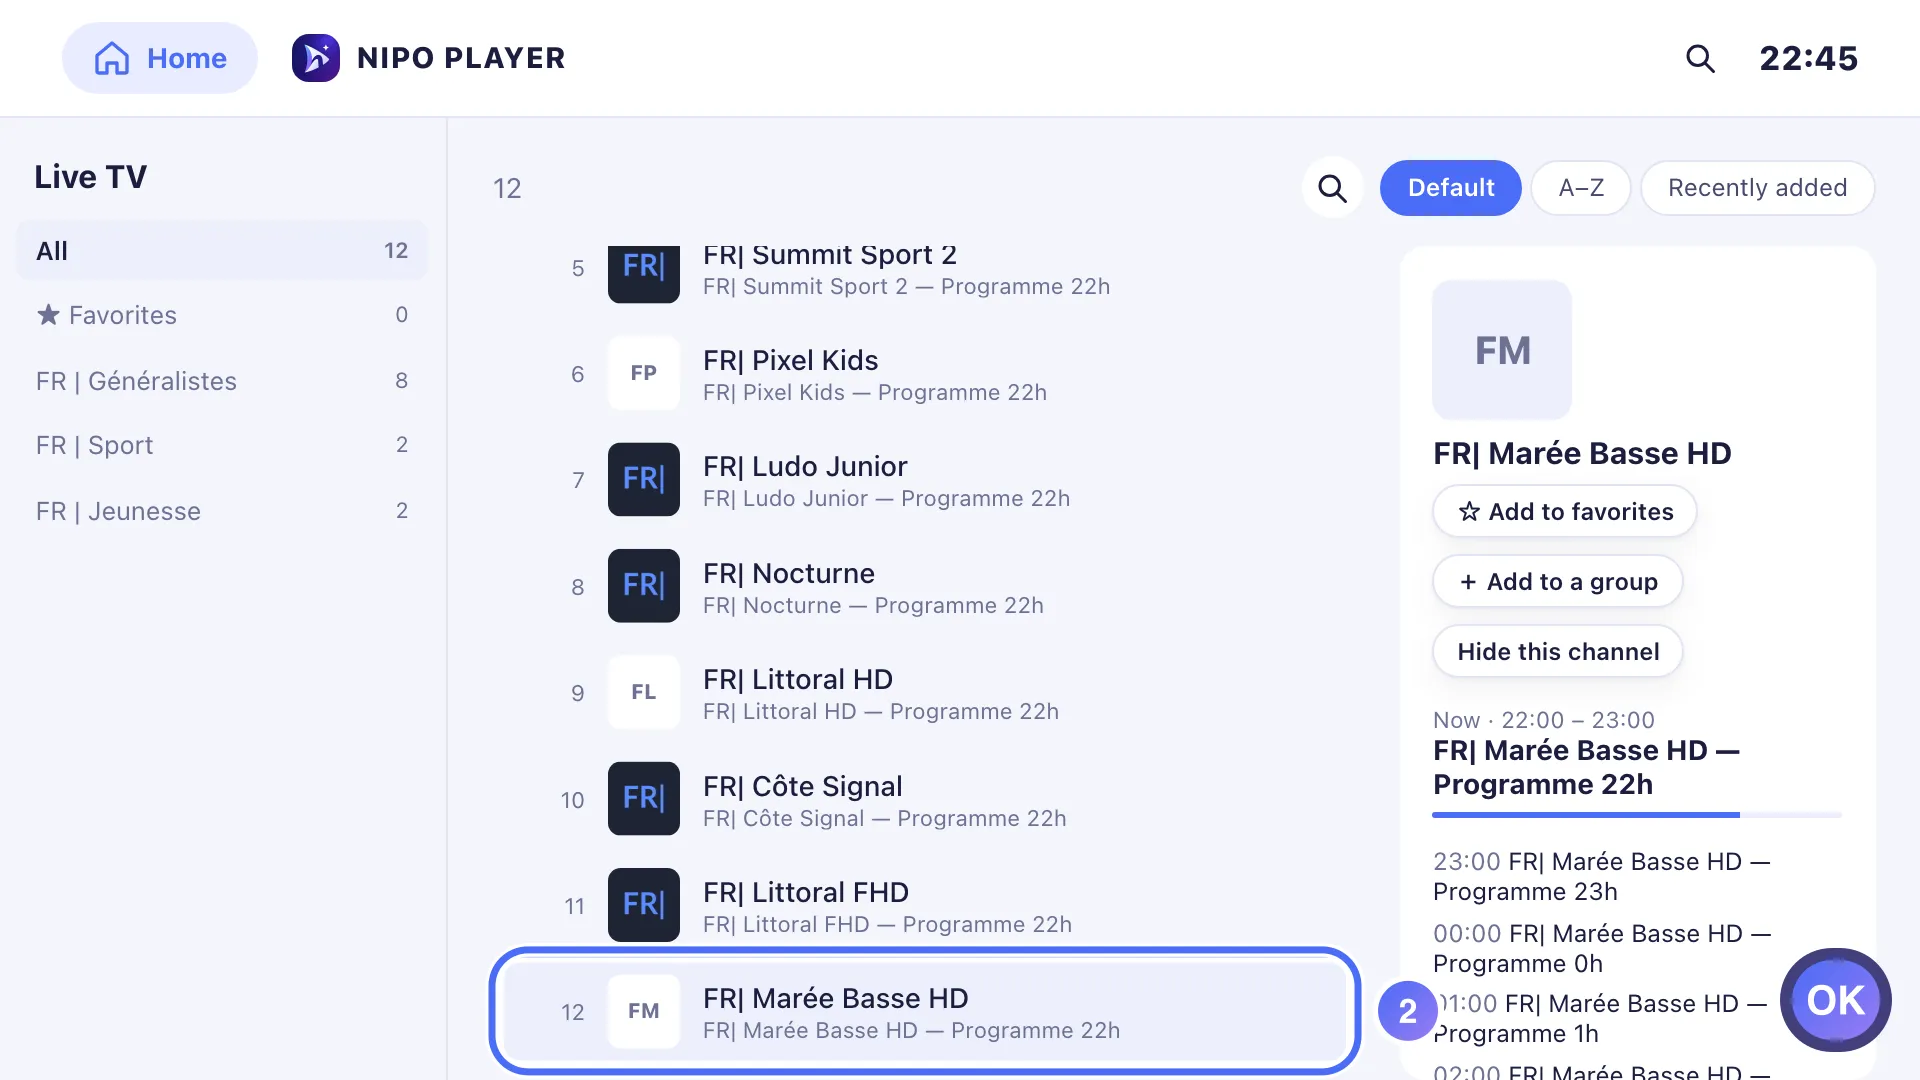Click the Ludo Junior channel logo
This screenshot has width=1920, height=1080.
pos(644,479)
